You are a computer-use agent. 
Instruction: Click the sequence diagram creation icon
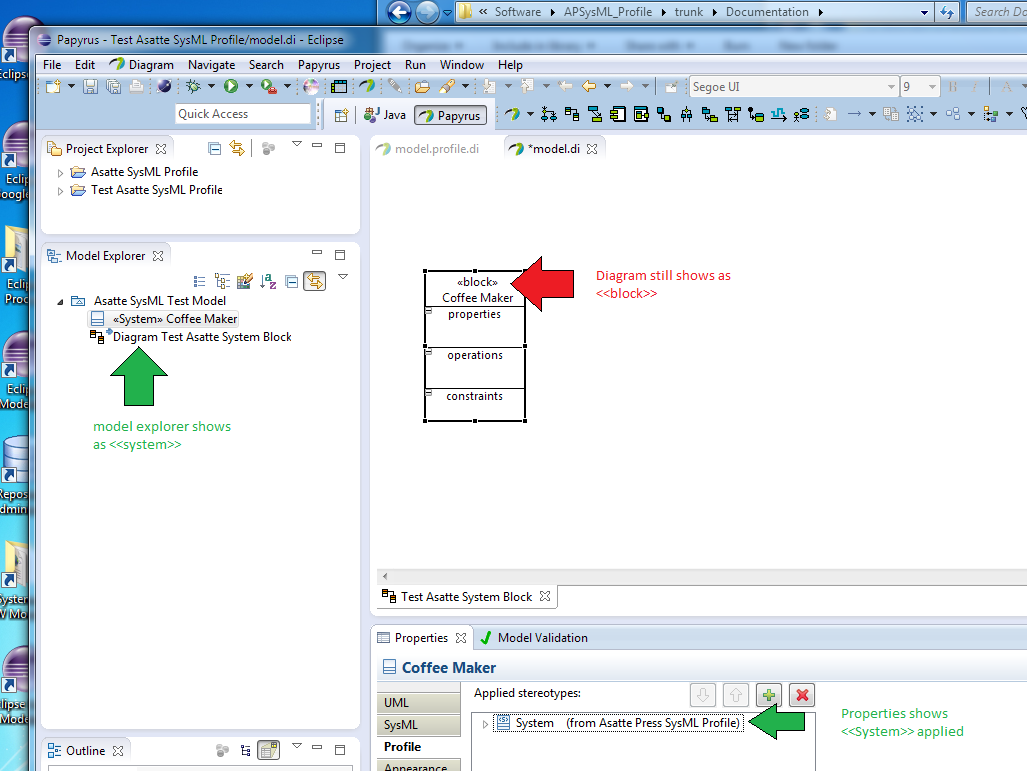pyautogui.click(x=732, y=115)
